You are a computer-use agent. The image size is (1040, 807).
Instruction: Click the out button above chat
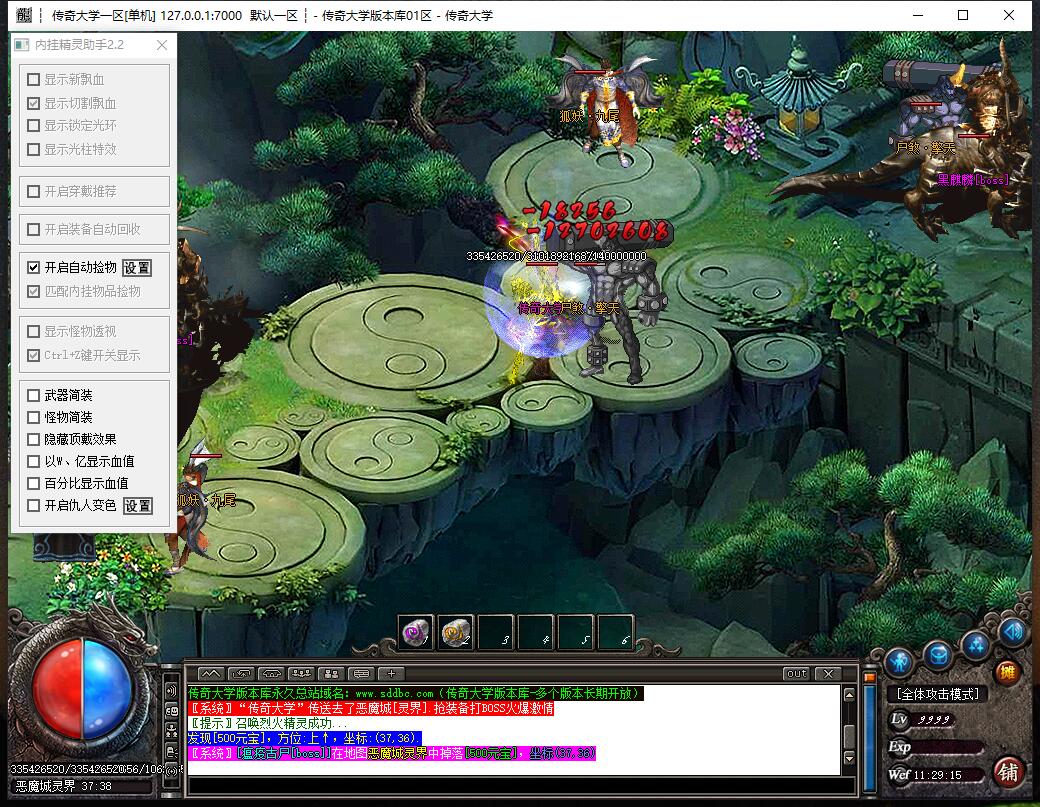(796, 674)
